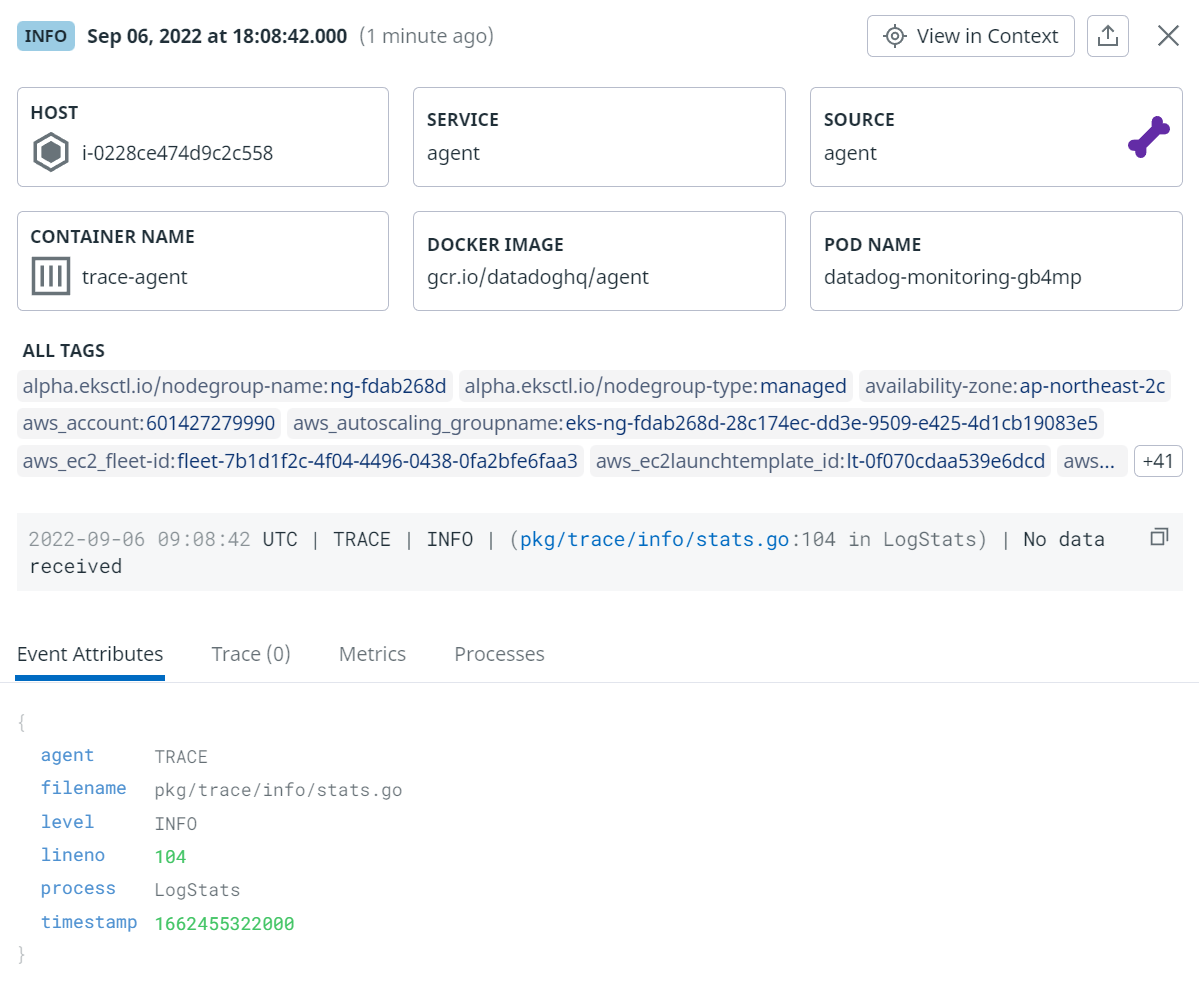Click the LogStats attribute value
The width and height of the screenshot is (1199, 991).
point(197,890)
